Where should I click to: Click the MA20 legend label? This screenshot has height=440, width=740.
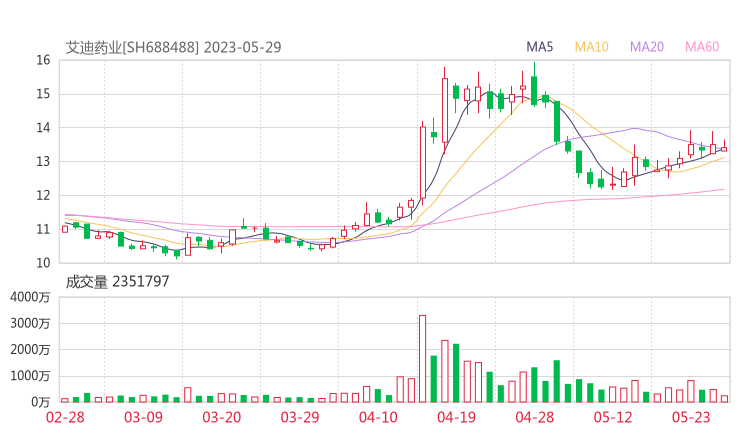tap(647, 47)
